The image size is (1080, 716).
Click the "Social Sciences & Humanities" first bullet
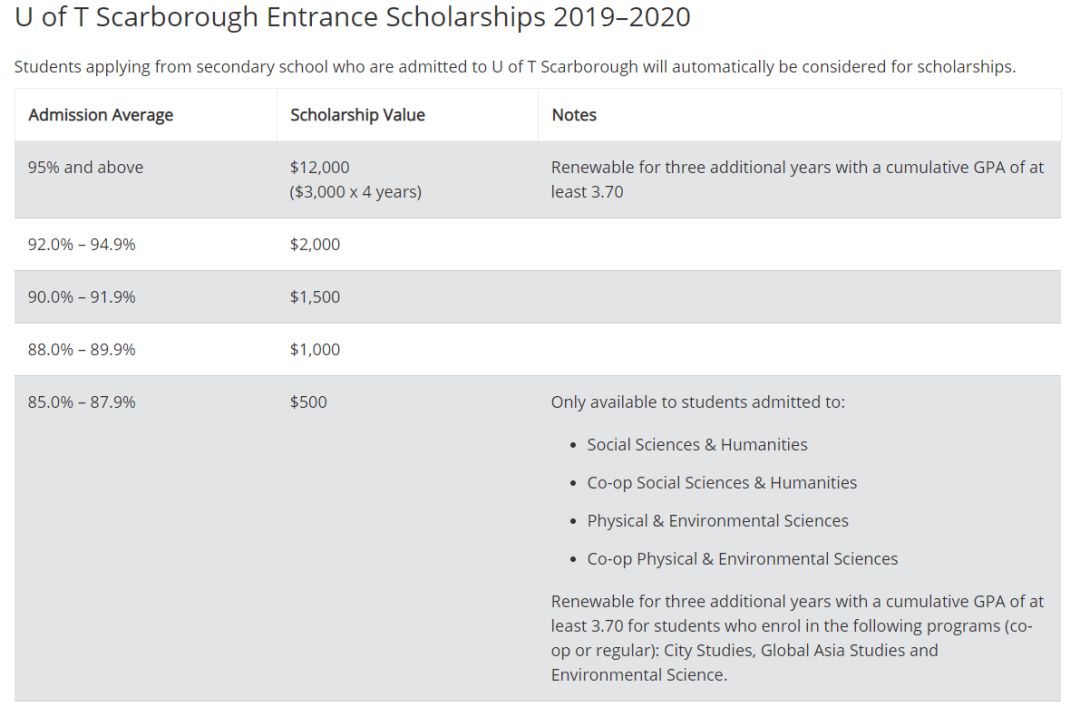697,444
